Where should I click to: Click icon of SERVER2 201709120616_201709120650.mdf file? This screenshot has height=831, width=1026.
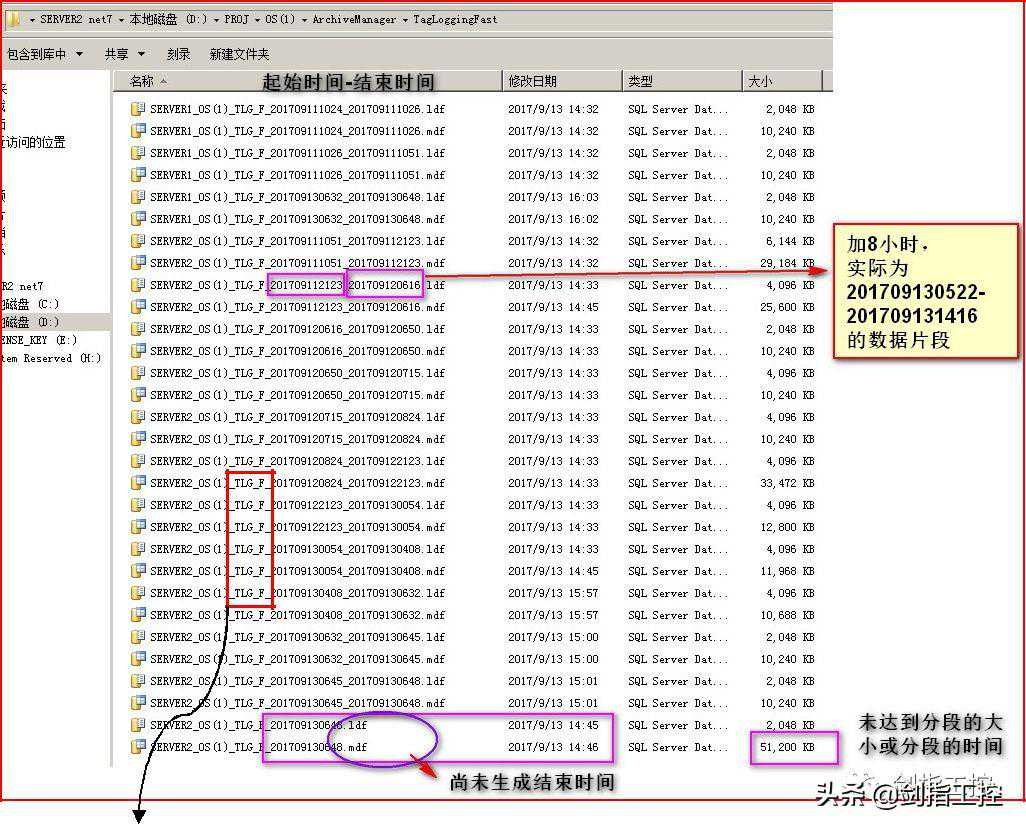(139, 351)
